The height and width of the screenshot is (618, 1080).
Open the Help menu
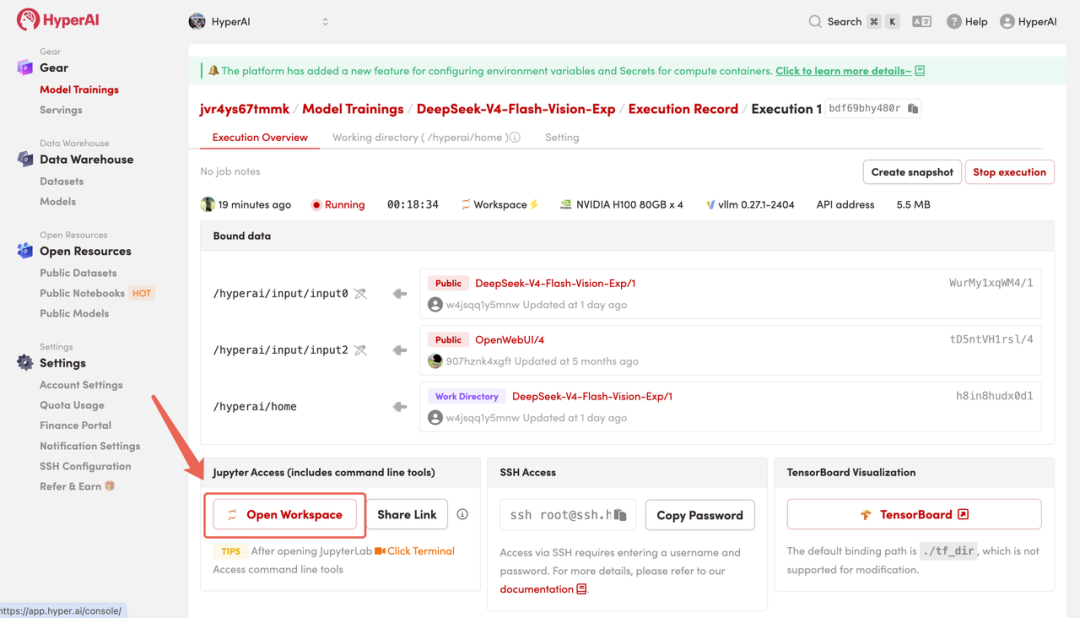pyautogui.click(x=967, y=21)
